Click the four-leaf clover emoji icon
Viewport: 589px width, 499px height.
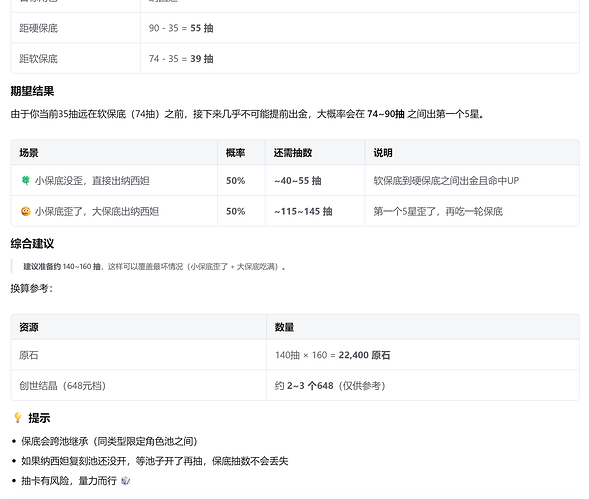(26, 181)
